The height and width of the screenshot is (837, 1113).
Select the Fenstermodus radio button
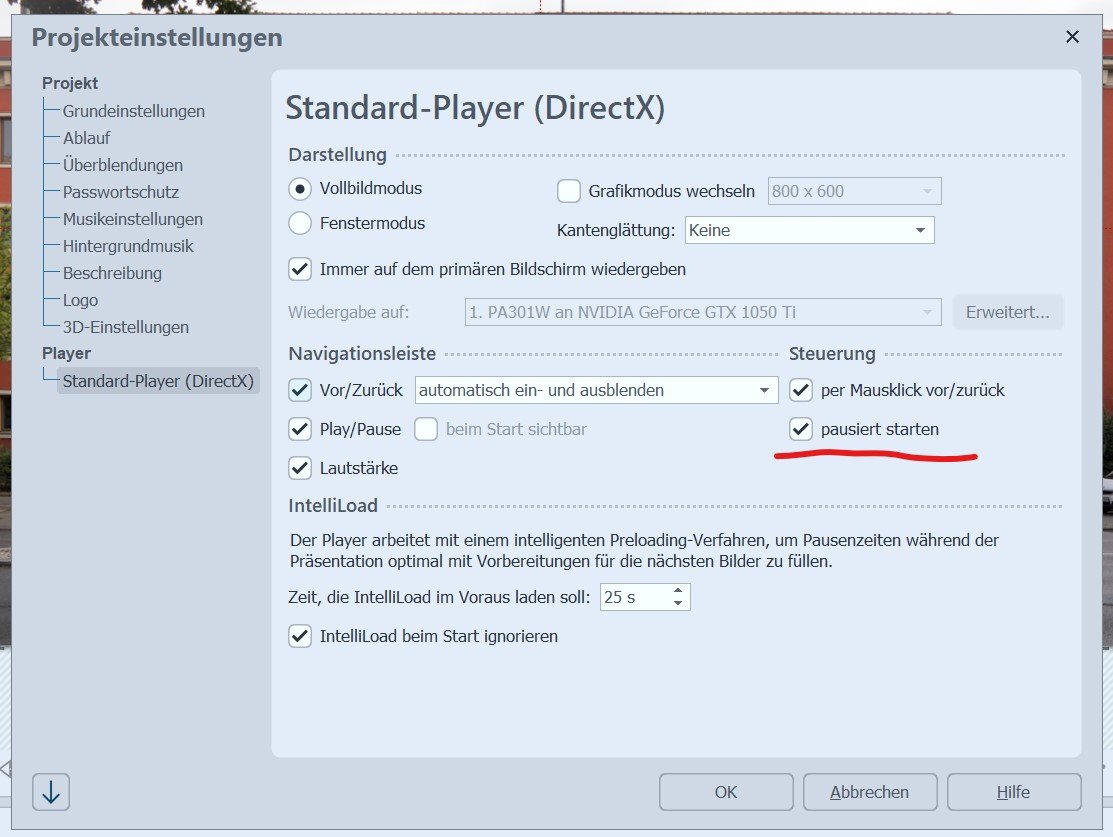(x=300, y=223)
